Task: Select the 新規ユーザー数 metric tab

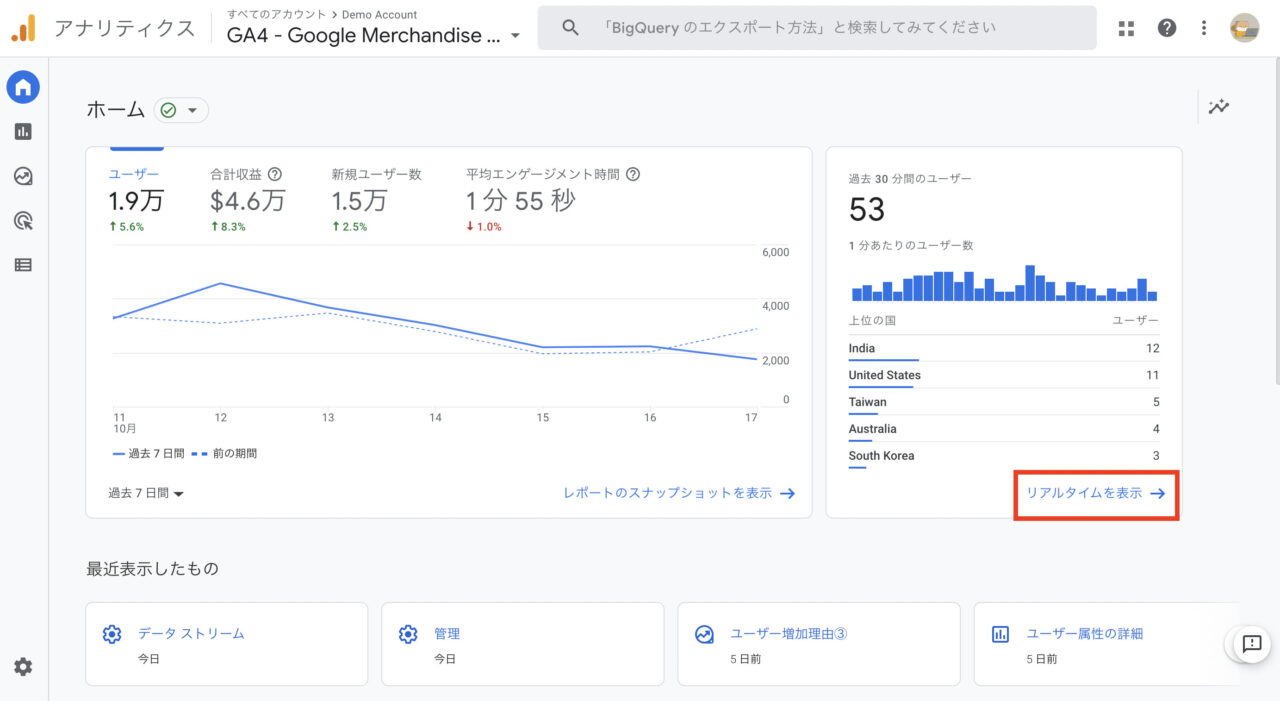Action: point(377,199)
